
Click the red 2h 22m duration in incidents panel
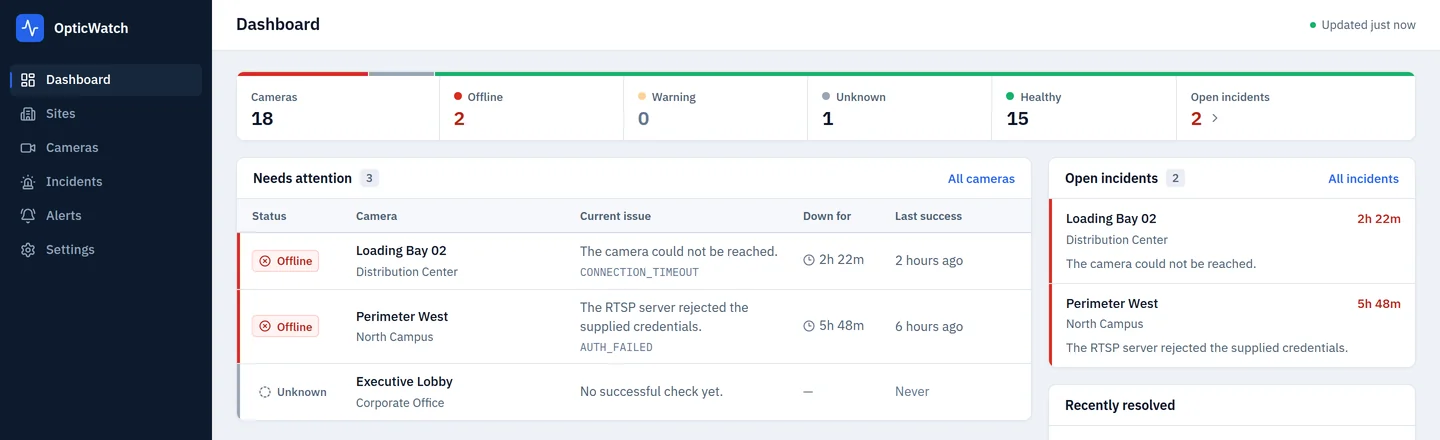(1379, 219)
